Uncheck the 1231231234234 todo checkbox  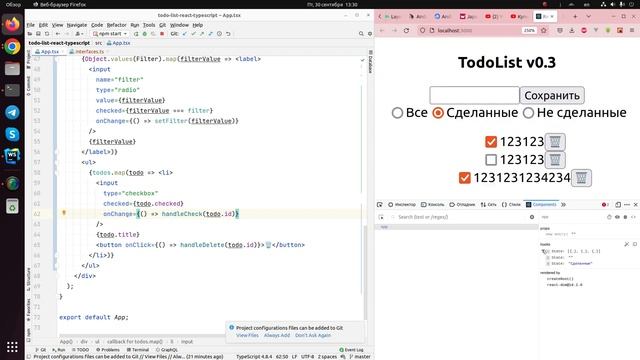point(464,178)
